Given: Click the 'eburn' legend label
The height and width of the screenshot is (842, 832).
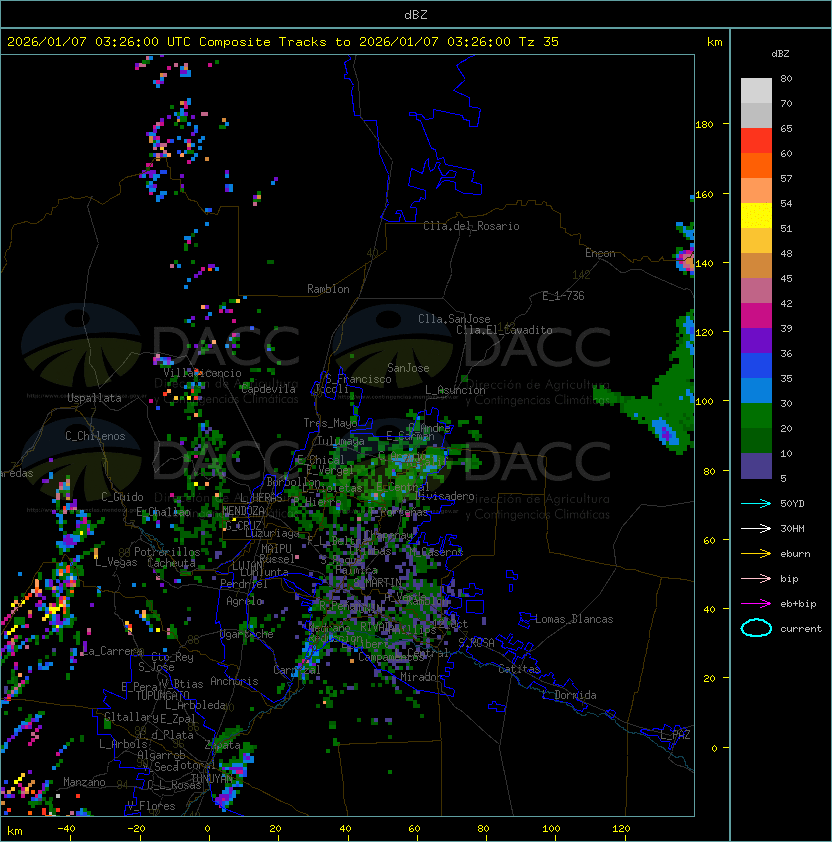Looking at the screenshot, I should point(795,554).
